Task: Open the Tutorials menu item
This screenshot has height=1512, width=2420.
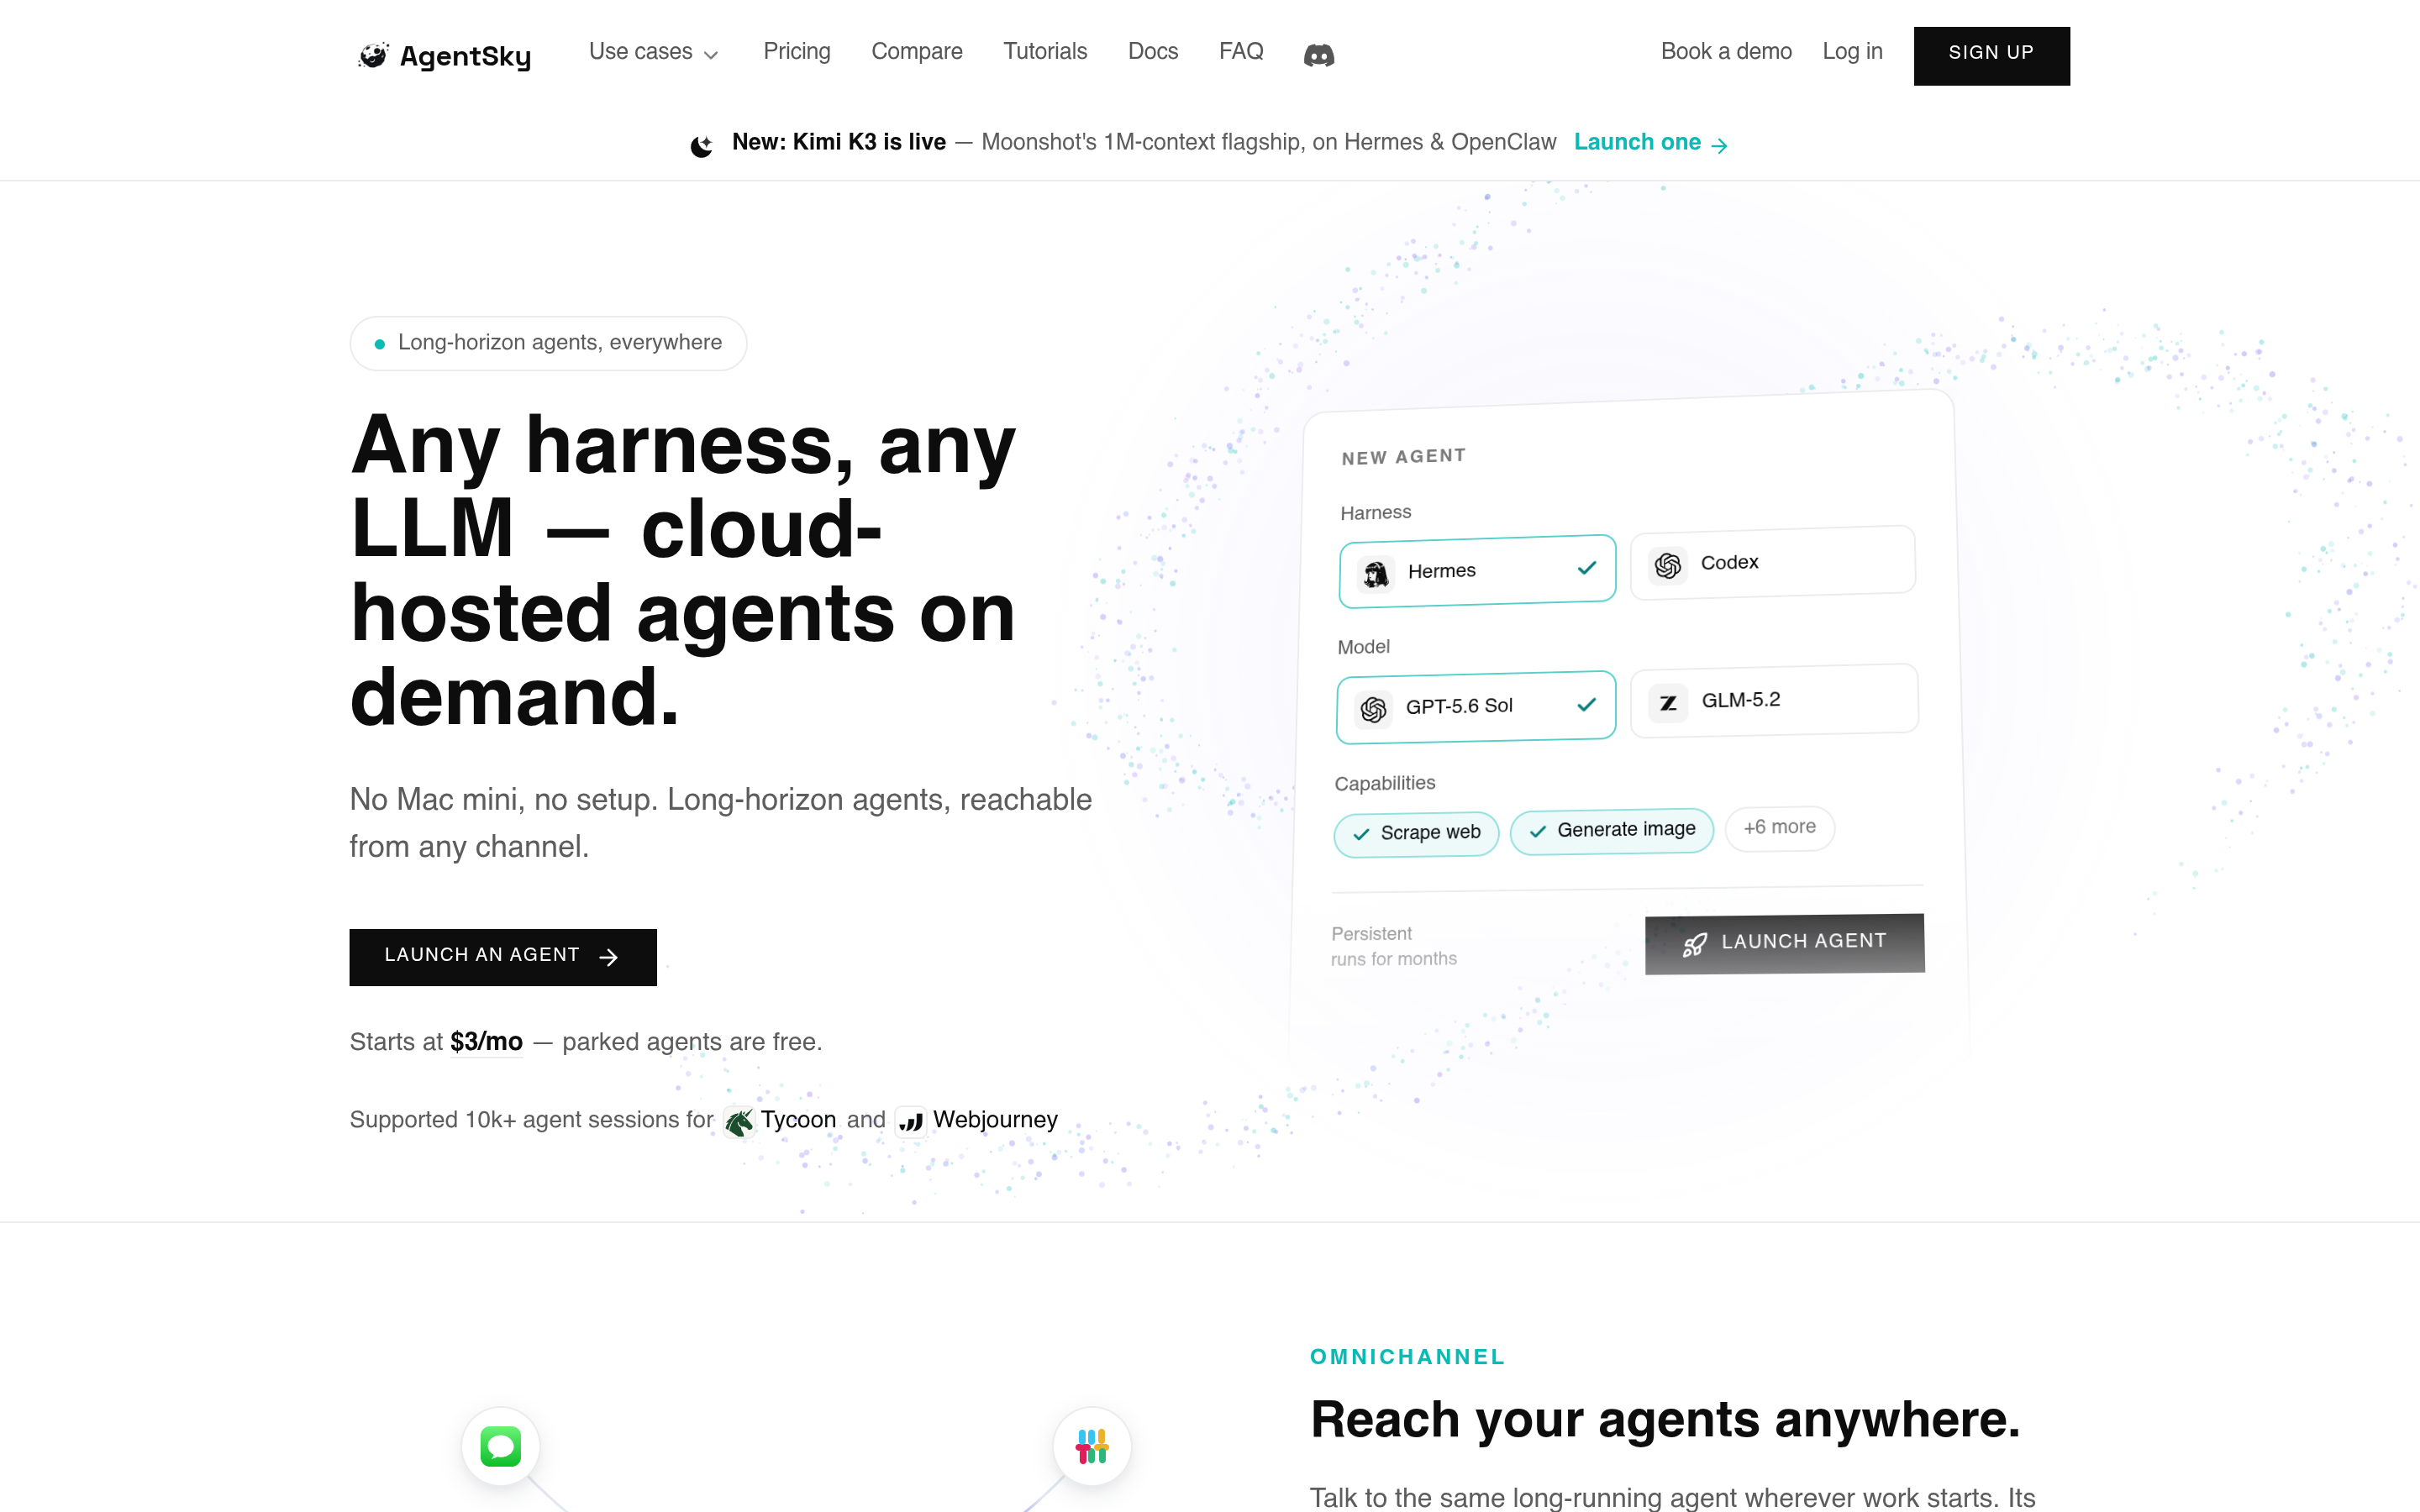Action: 1045,52
